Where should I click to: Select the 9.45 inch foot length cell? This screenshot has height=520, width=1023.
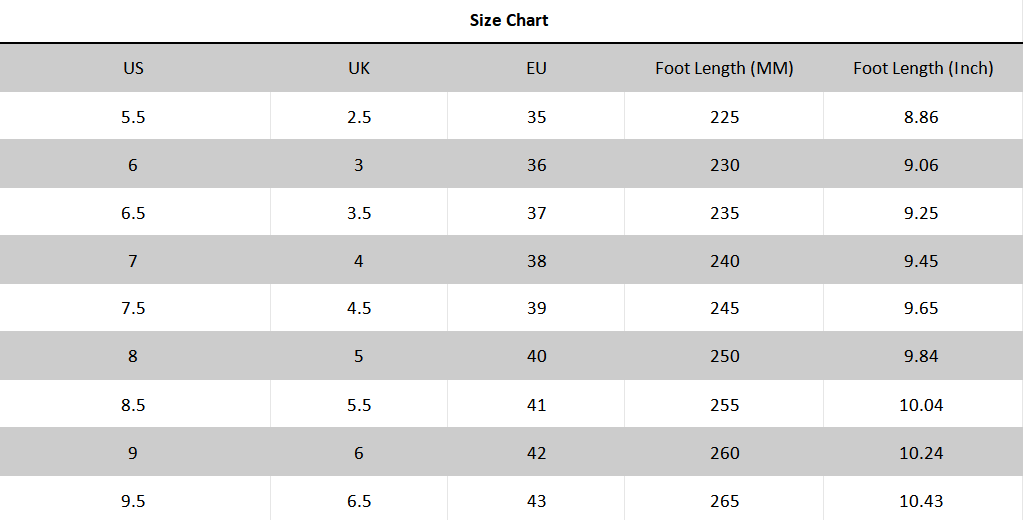pyautogui.click(x=921, y=261)
